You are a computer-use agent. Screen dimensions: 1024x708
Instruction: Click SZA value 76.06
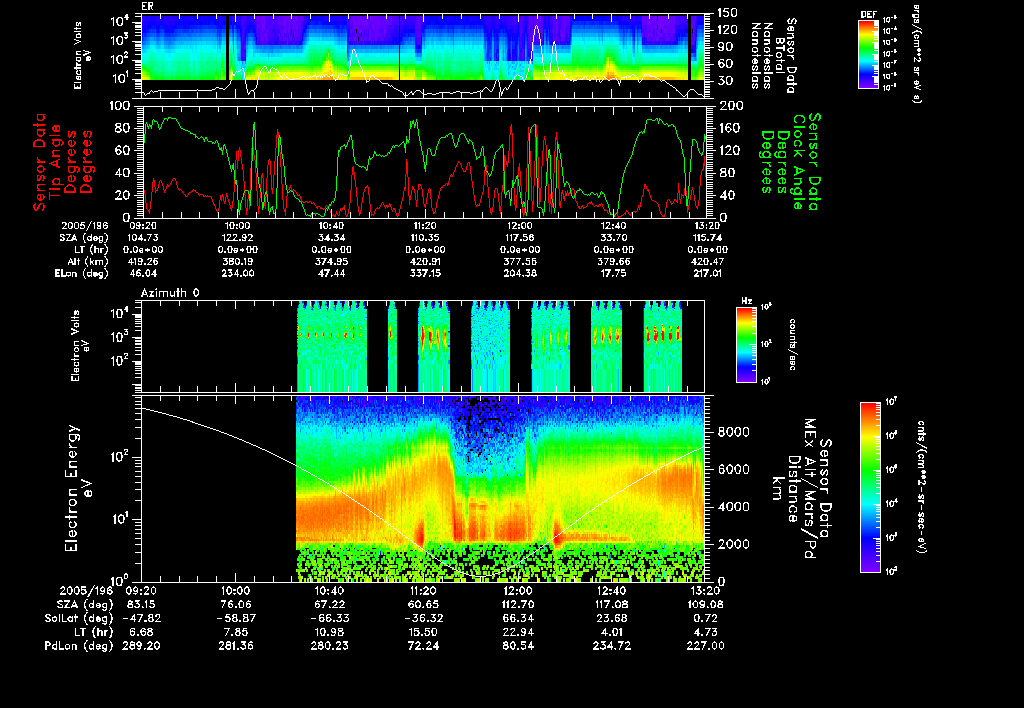235,605
